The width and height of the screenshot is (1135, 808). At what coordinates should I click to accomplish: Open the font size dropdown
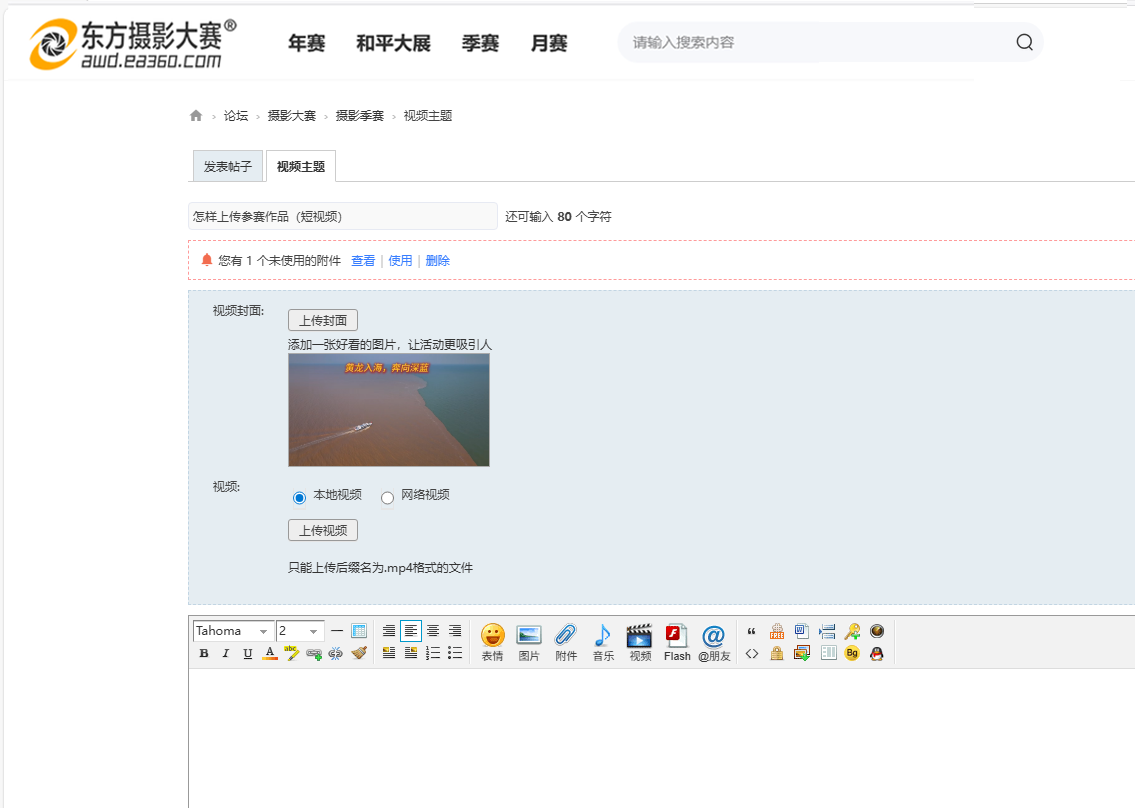point(300,631)
